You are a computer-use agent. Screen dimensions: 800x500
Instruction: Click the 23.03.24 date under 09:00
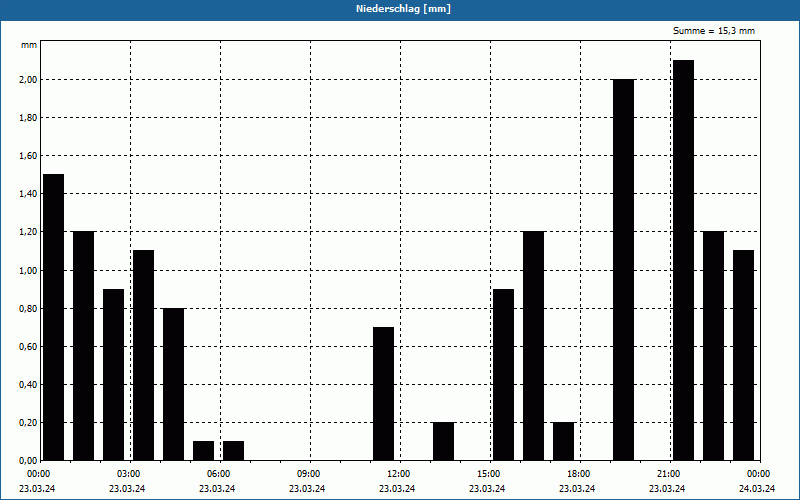tap(307, 489)
